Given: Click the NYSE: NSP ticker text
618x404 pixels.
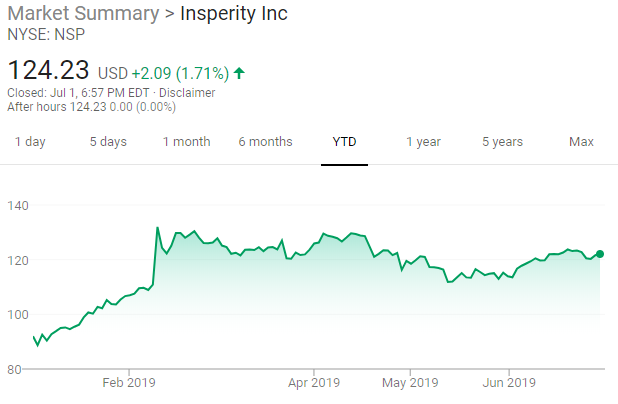Looking at the screenshot, I should 46,36.
